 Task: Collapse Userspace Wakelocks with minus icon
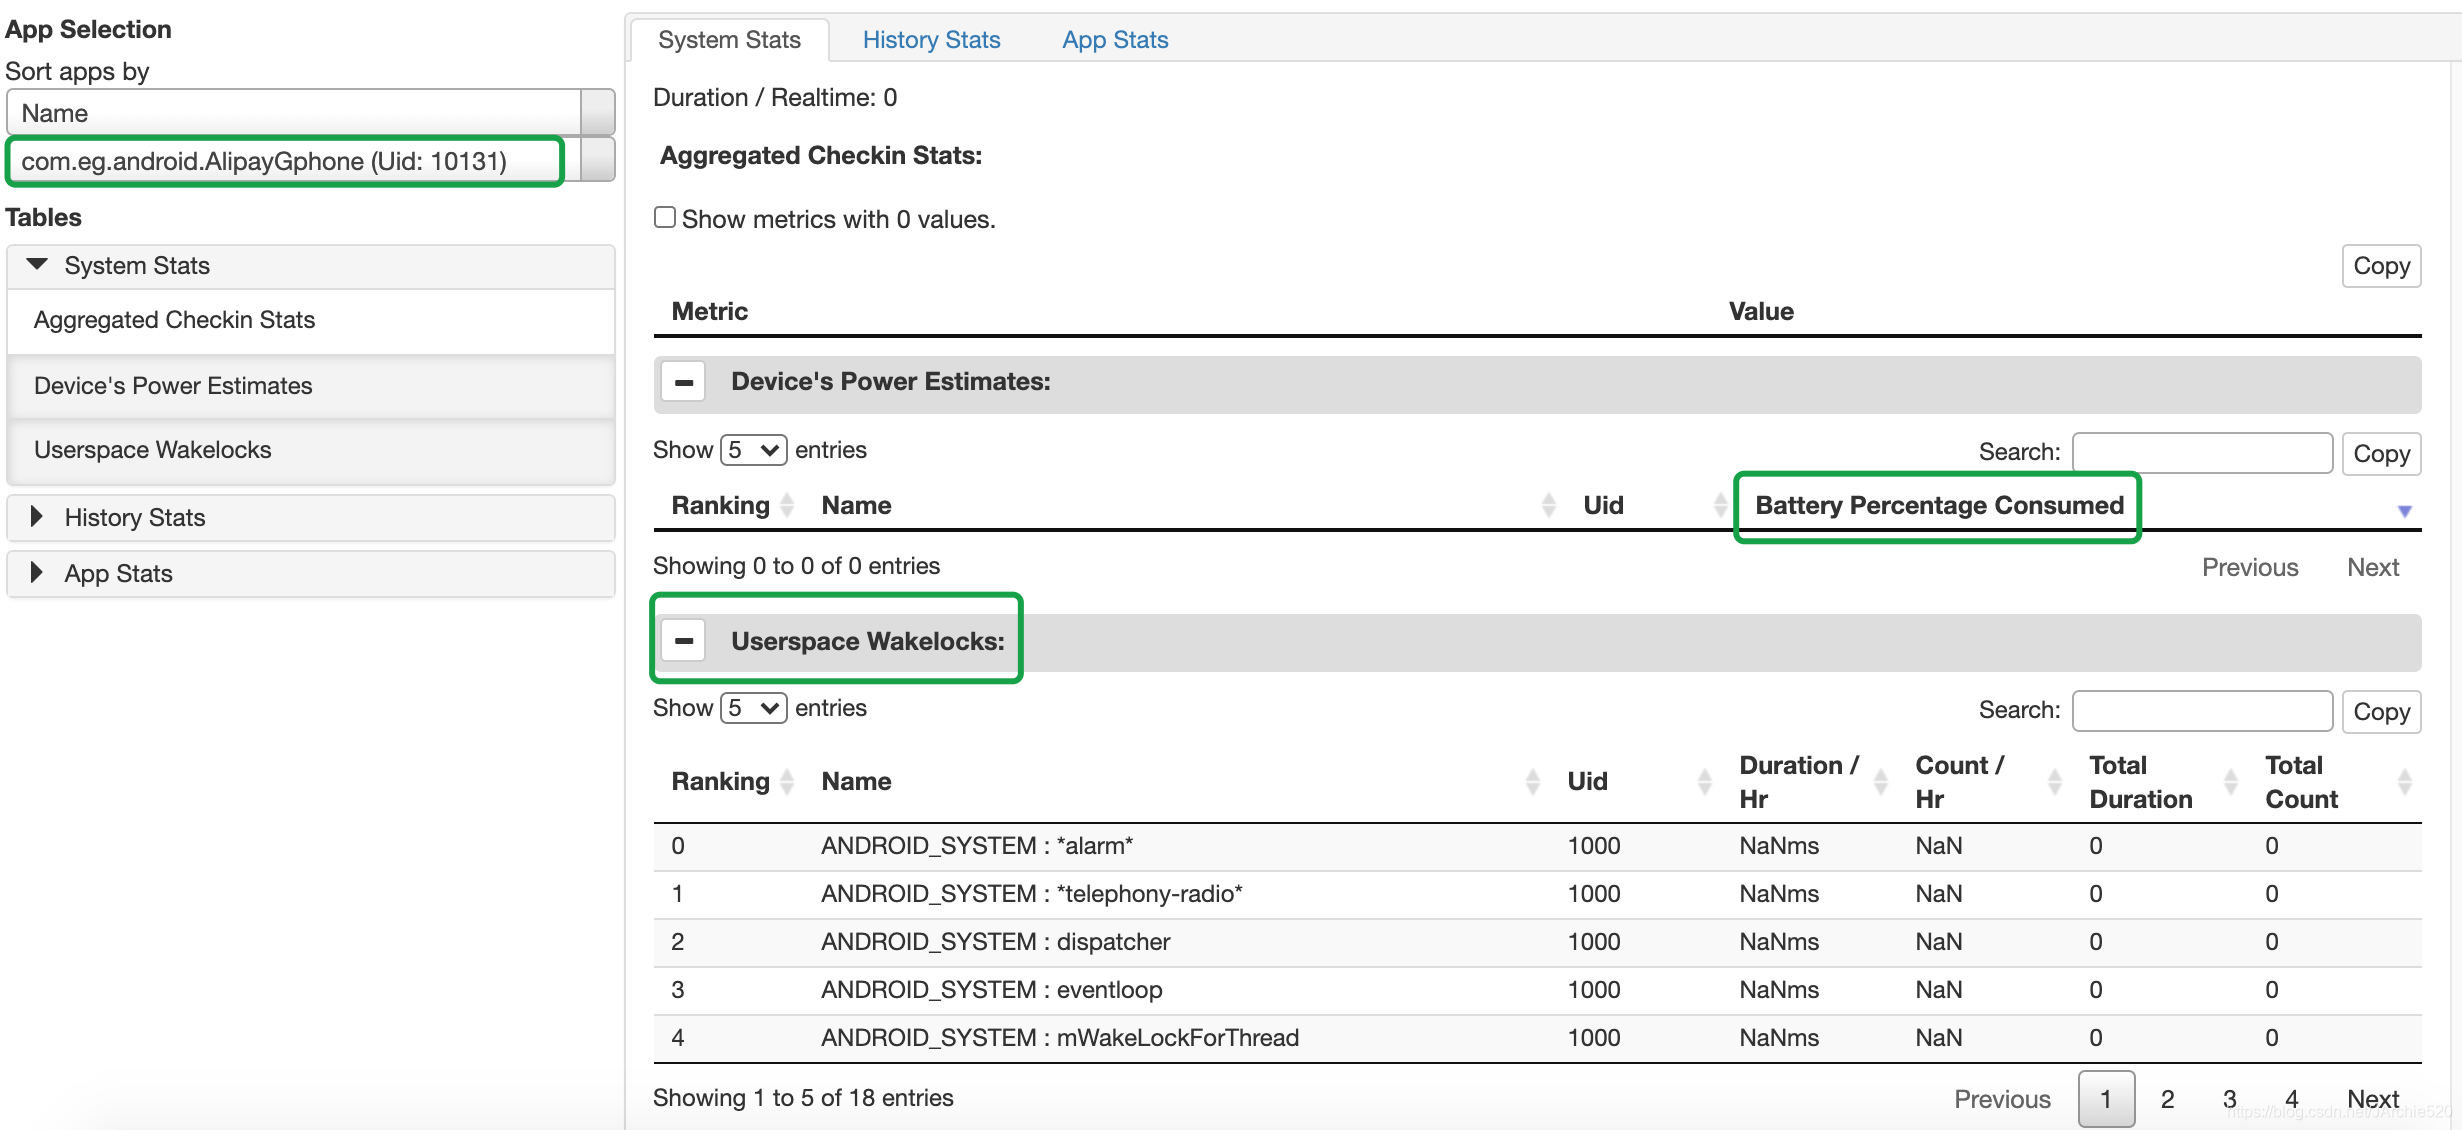(x=684, y=641)
